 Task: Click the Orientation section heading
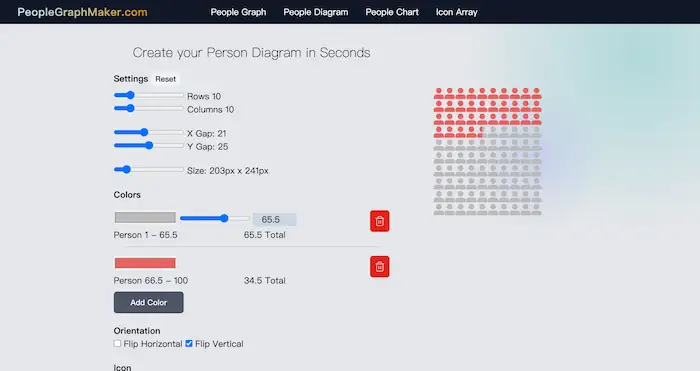137,331
